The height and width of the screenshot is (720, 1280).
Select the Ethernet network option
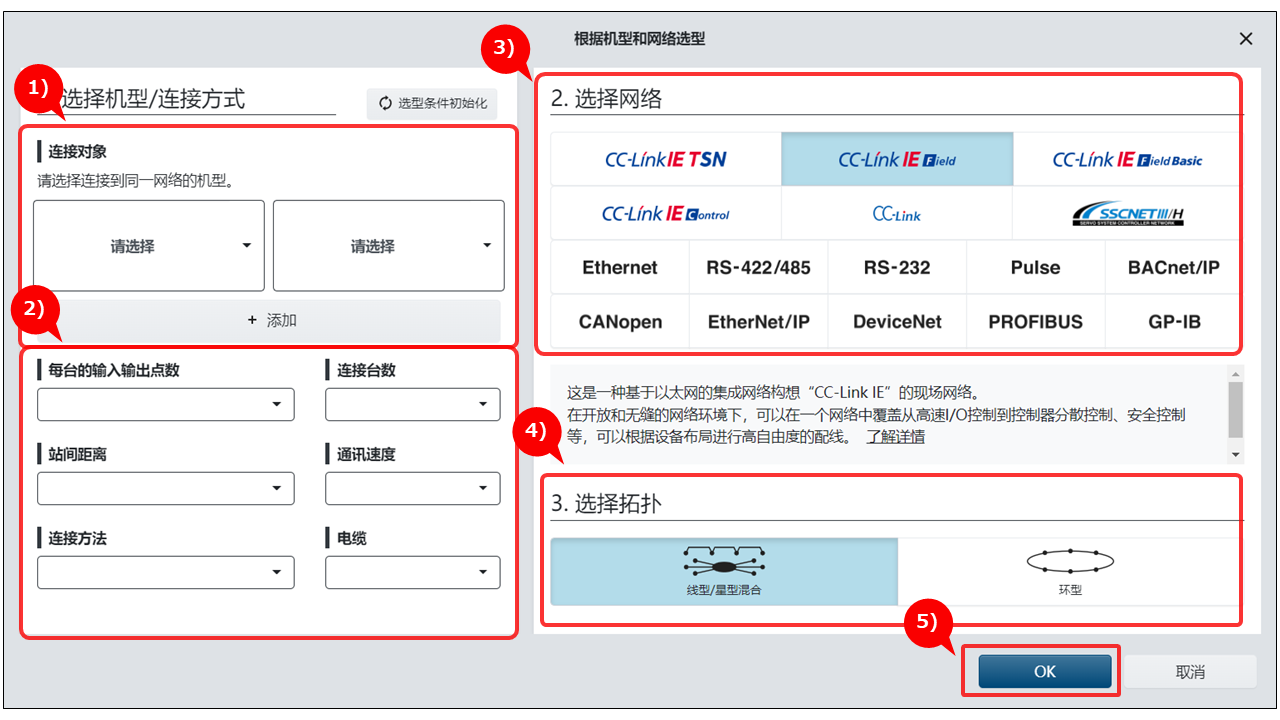click(x=620, y=267)
